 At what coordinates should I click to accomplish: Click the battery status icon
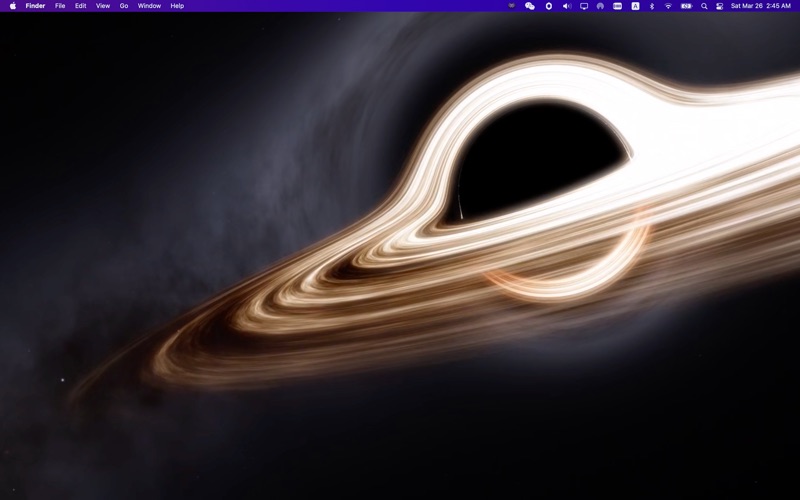pos(686,6)
